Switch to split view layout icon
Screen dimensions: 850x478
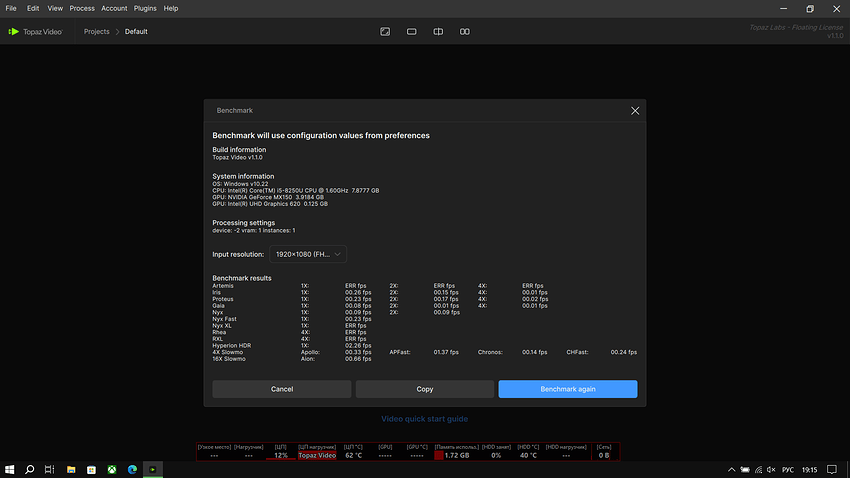pos(438,31)
